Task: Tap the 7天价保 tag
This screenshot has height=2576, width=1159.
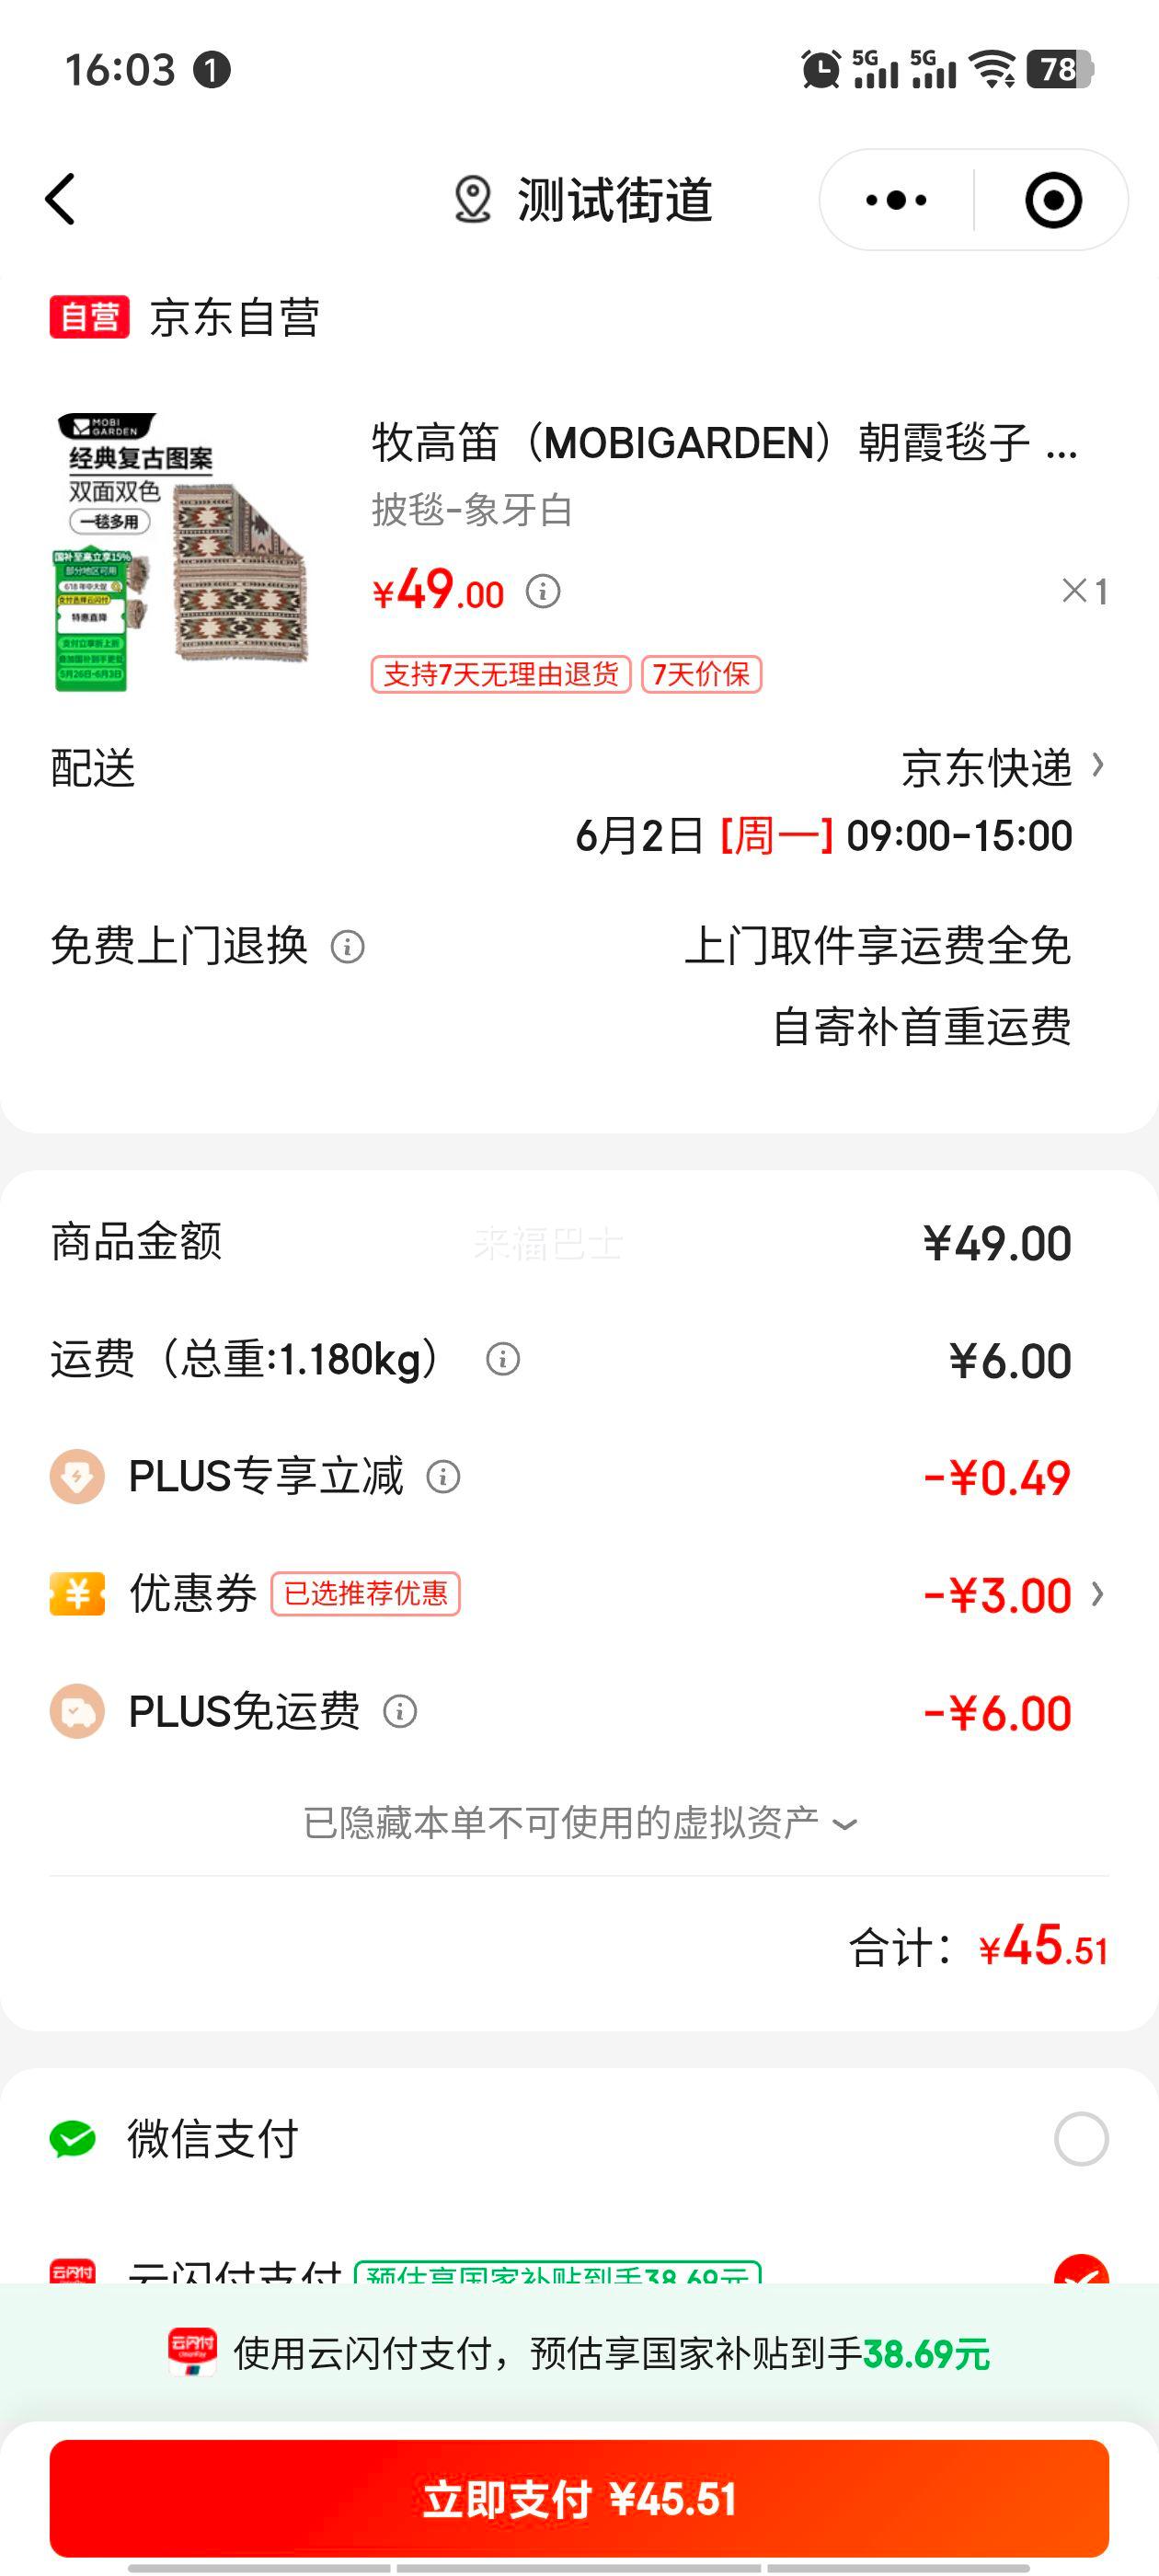Action: click(701, 674)
